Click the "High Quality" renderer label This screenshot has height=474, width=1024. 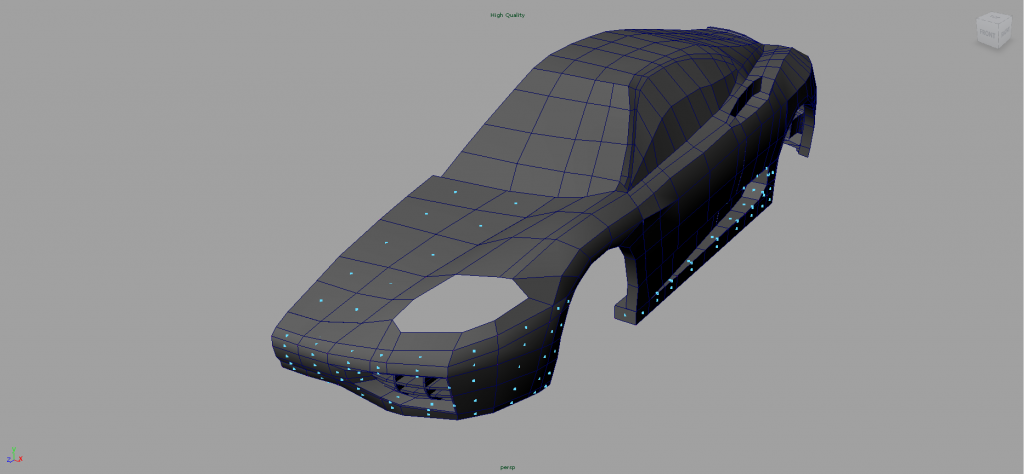click(507, 15)
